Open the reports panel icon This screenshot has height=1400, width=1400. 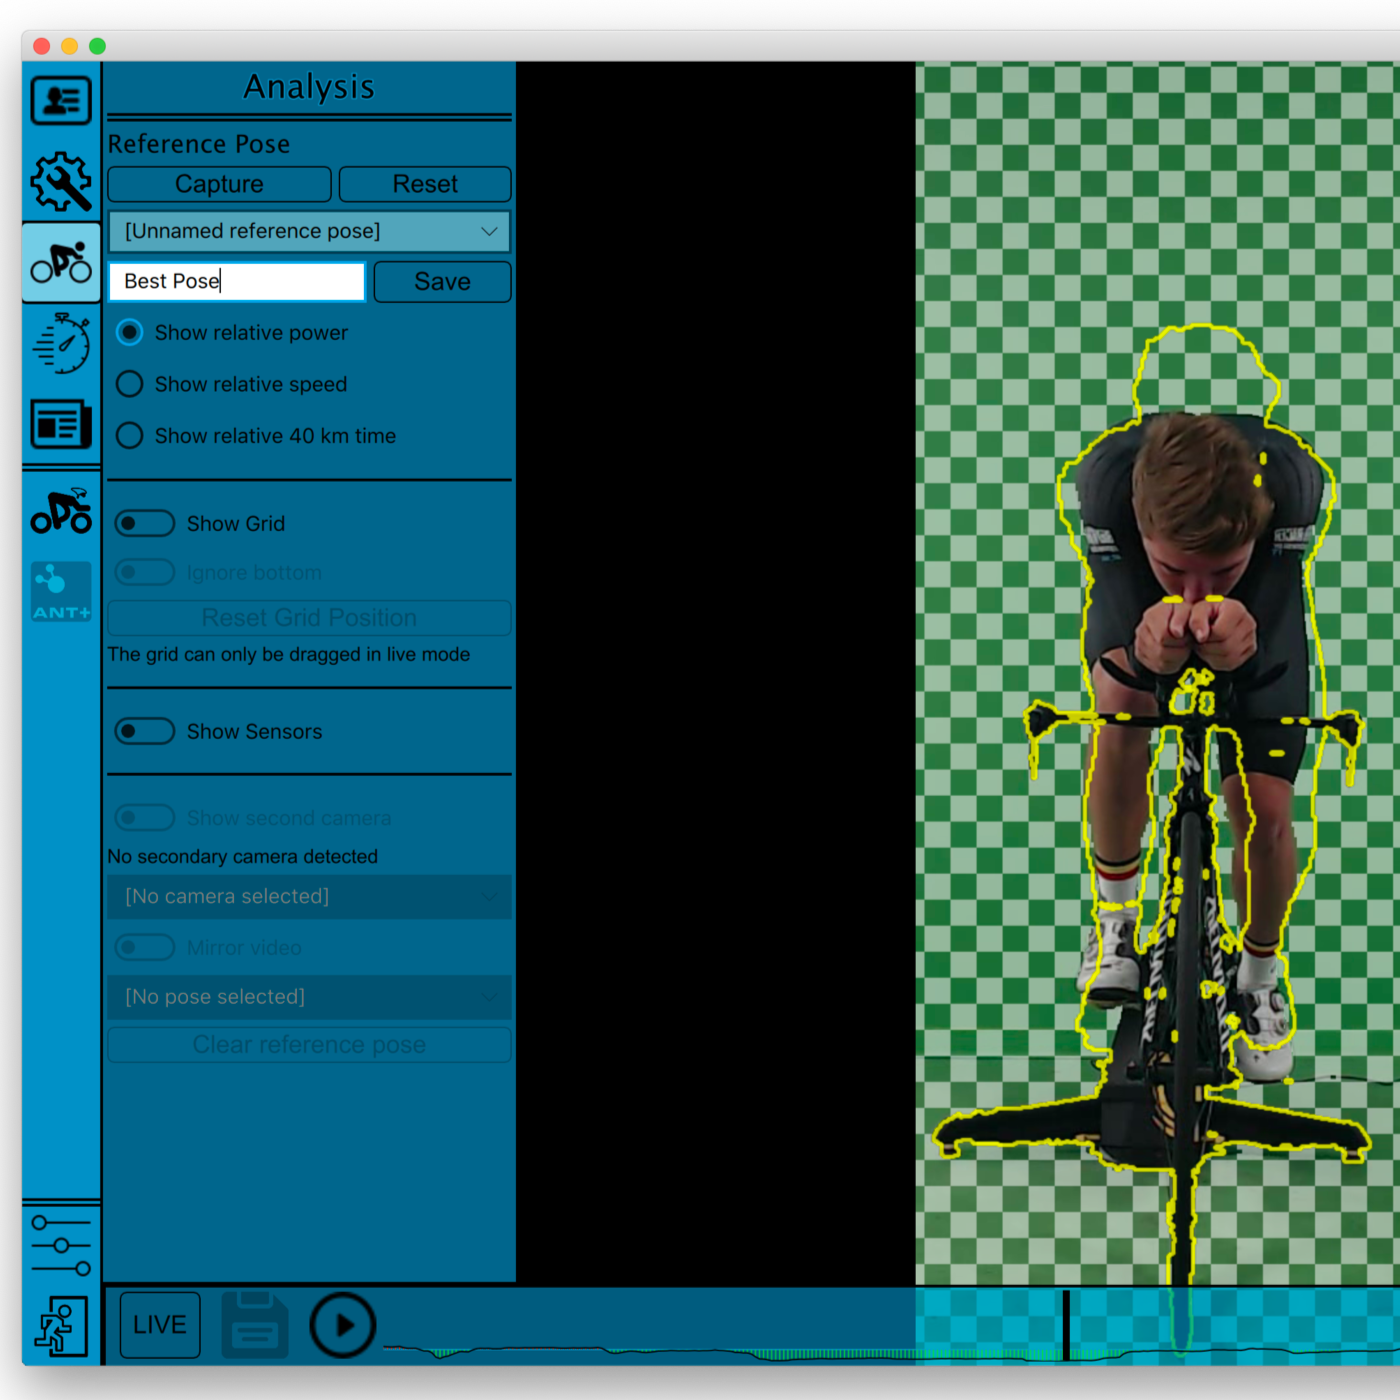60,423
